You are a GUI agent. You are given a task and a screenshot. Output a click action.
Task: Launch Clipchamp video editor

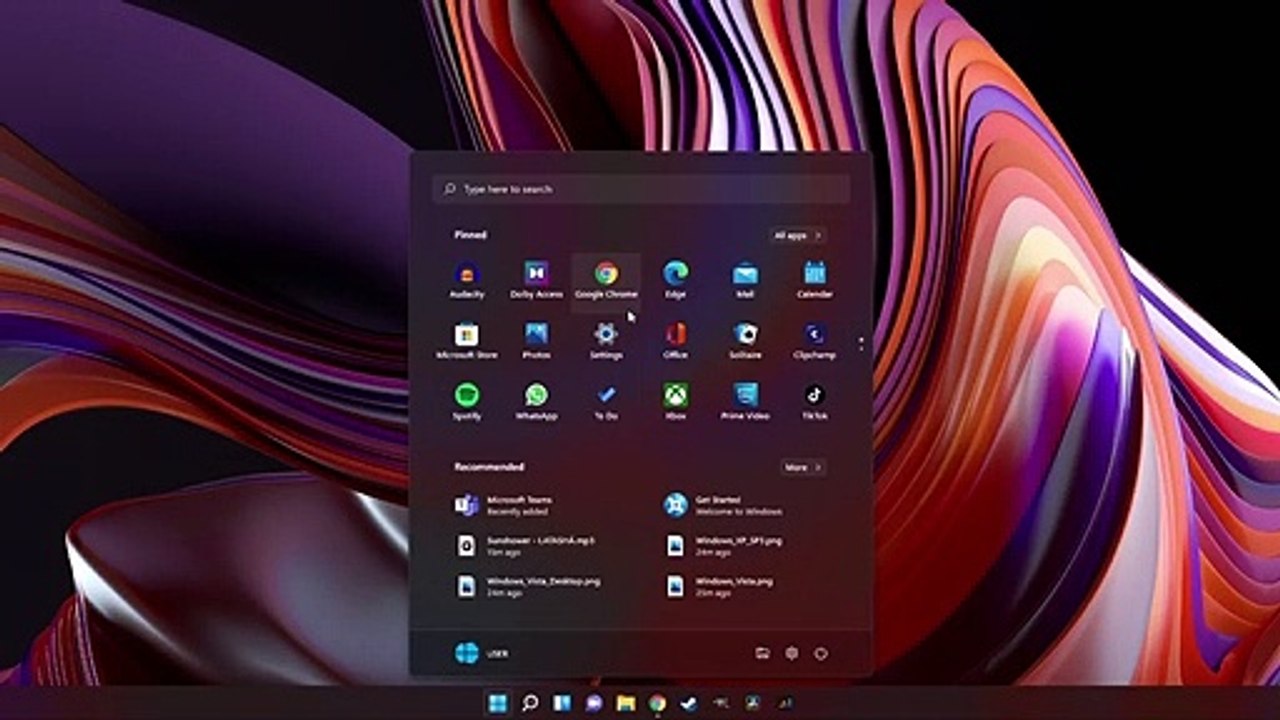[x=814, y=340]
